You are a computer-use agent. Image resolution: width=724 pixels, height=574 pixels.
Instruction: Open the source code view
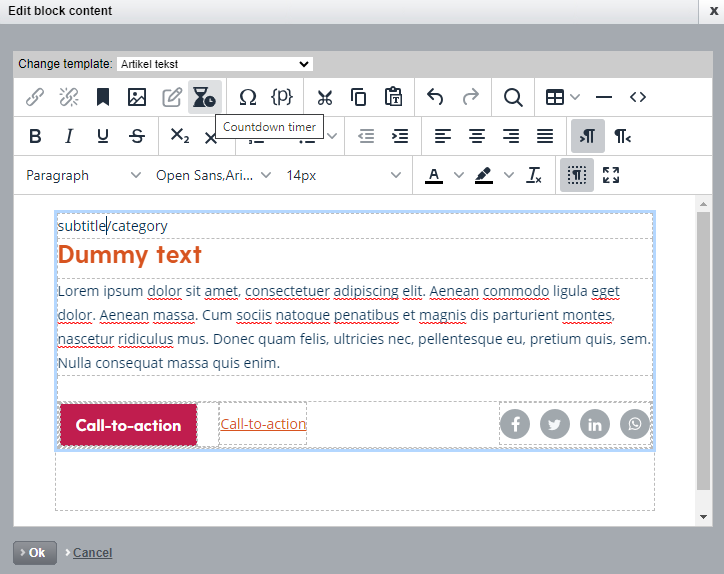638,97
